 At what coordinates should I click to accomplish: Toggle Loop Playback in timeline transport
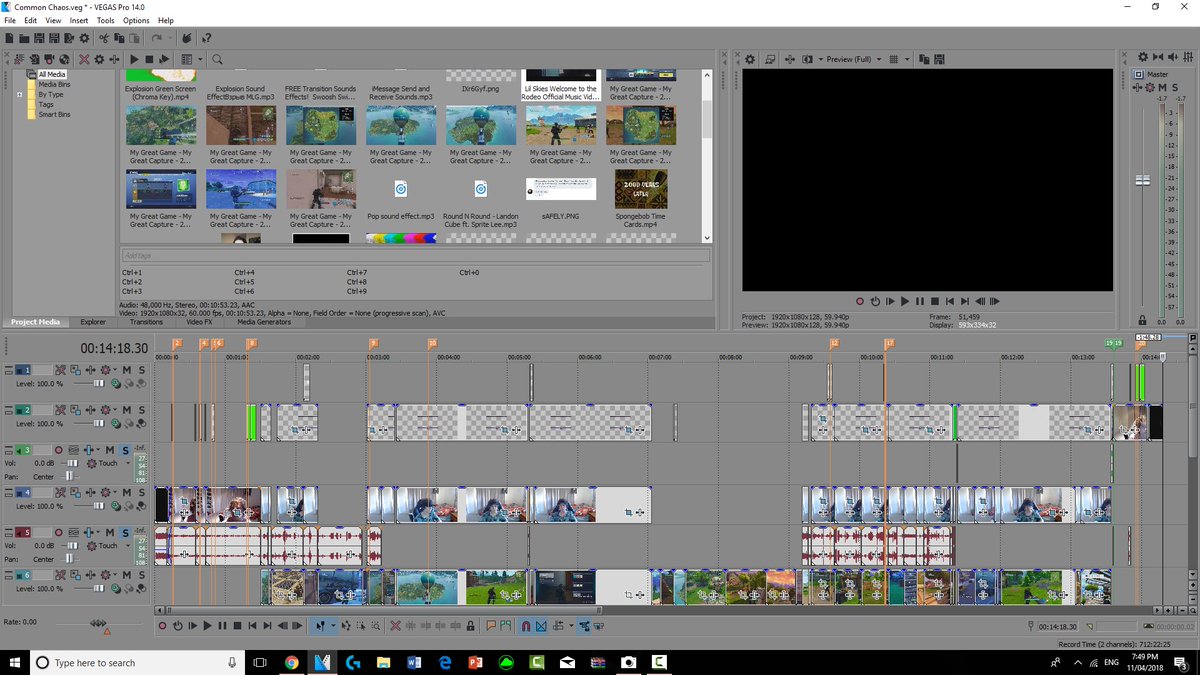(177, 626)
